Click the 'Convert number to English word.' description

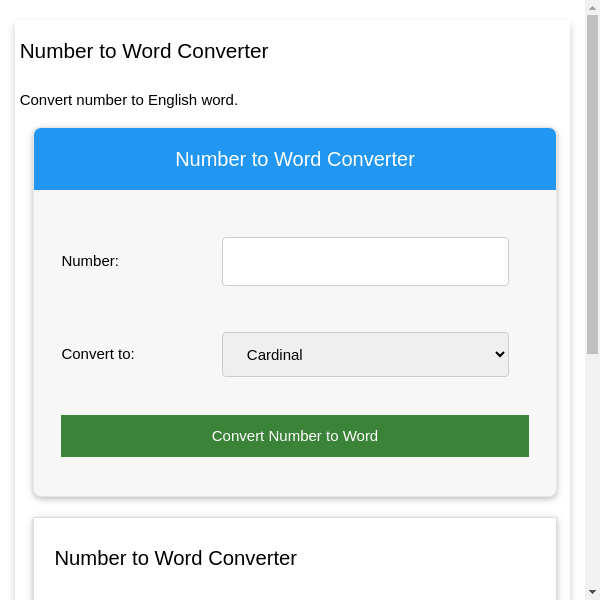point(129,100)
